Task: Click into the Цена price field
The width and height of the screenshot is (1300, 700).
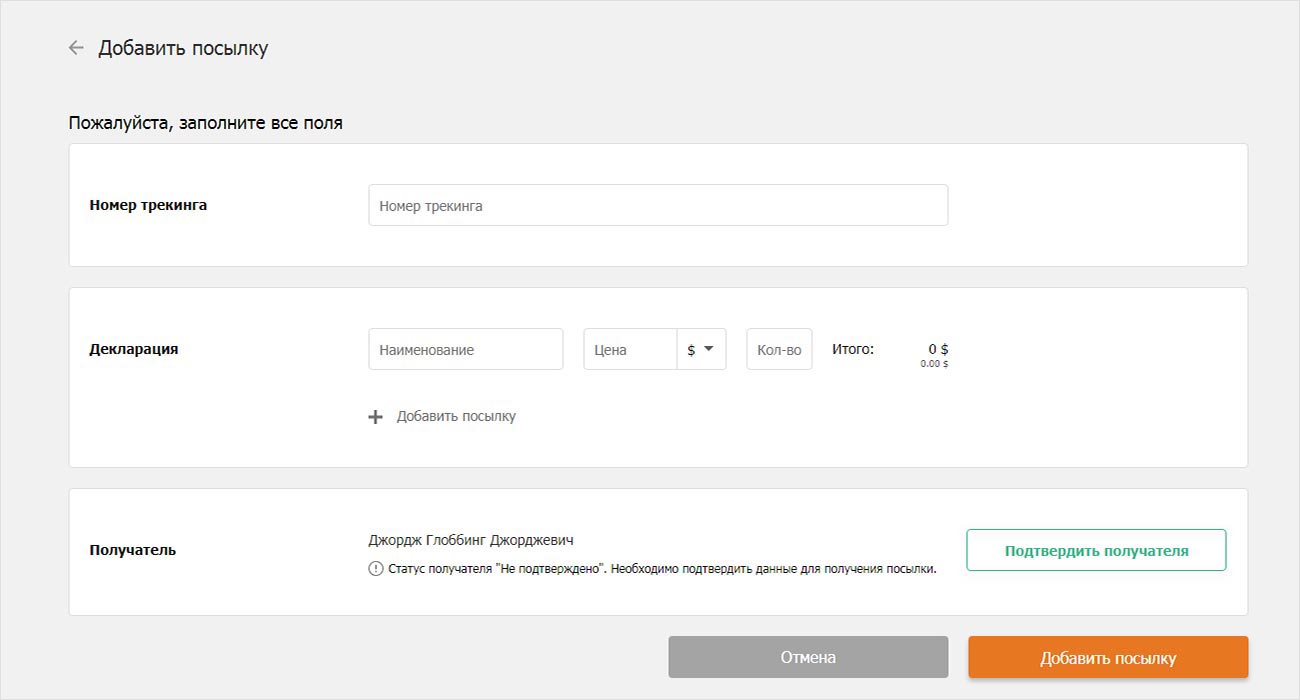Action: tap(630, 350)
